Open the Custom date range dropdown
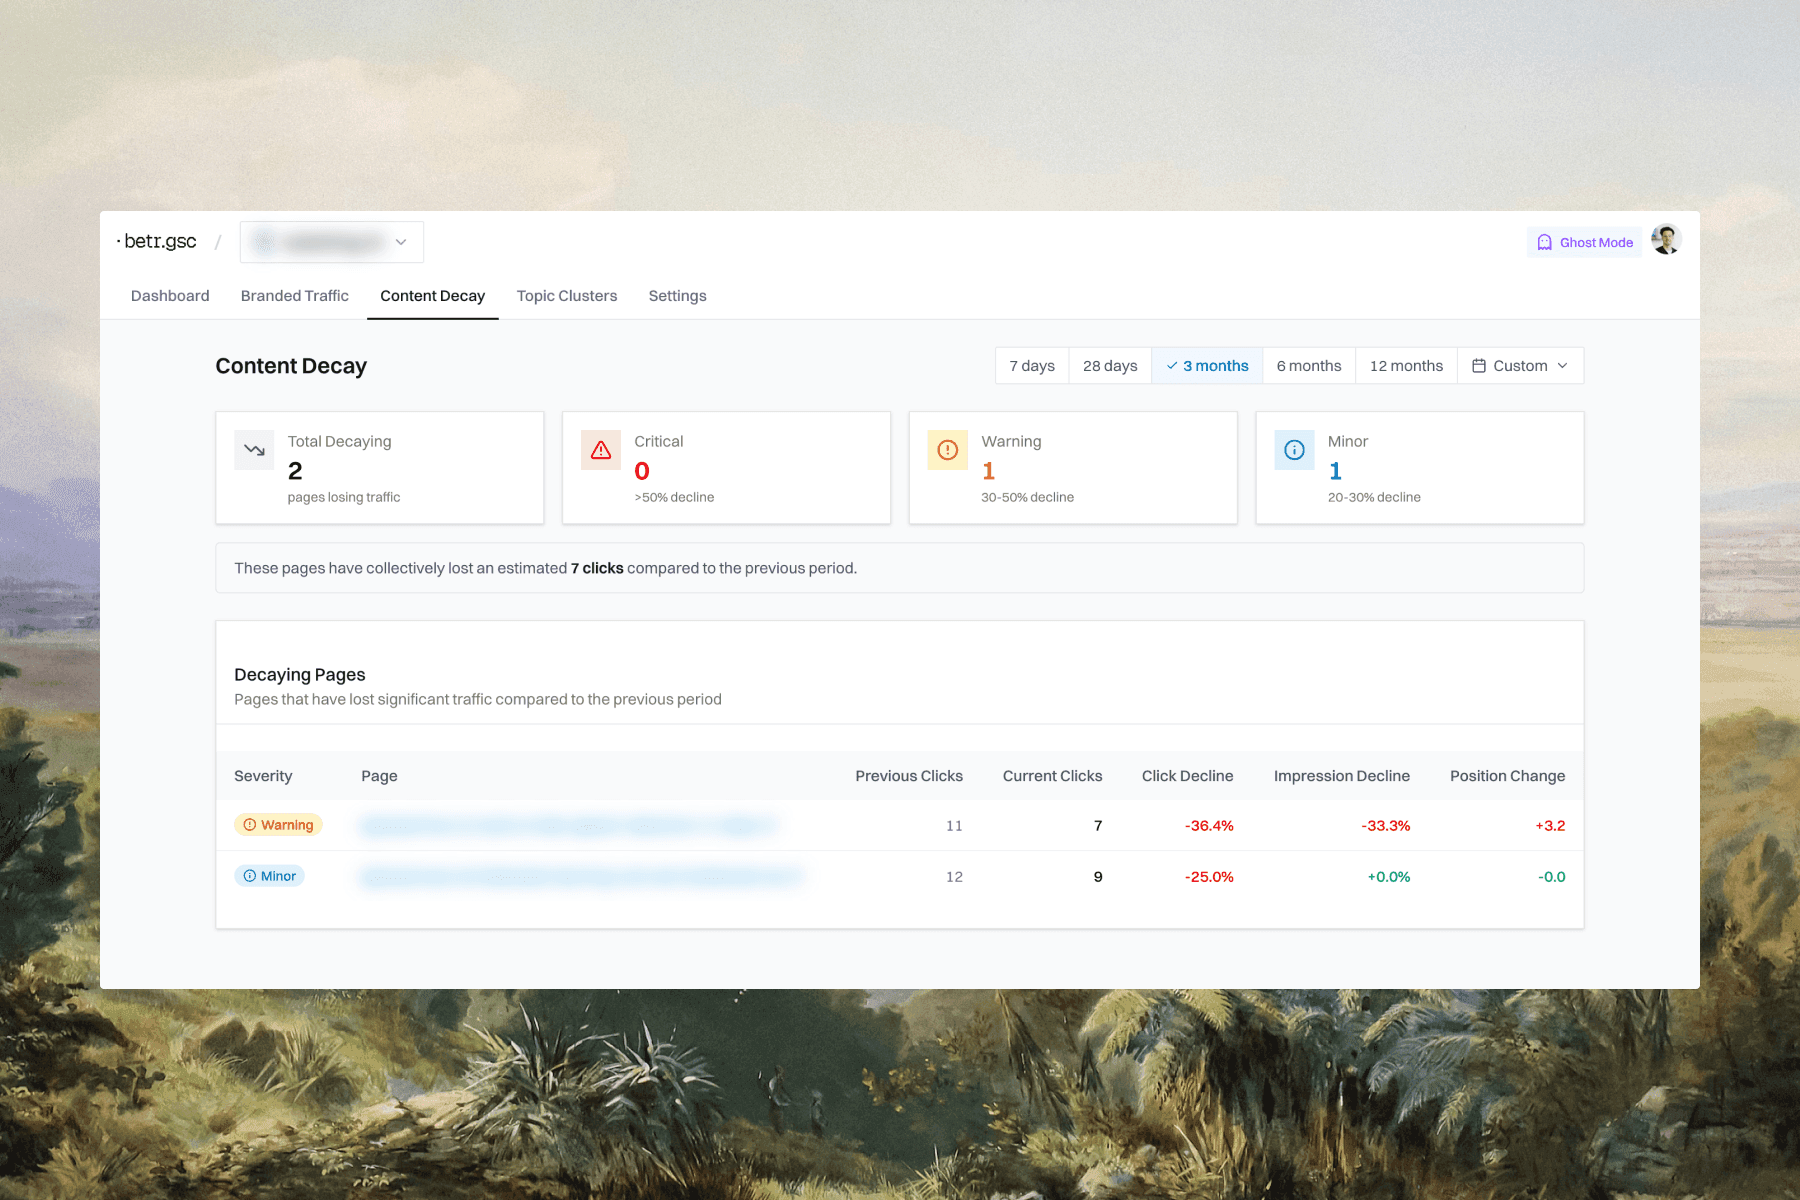Screen dimensions: 1800x1200 (x=1520, y=366)
